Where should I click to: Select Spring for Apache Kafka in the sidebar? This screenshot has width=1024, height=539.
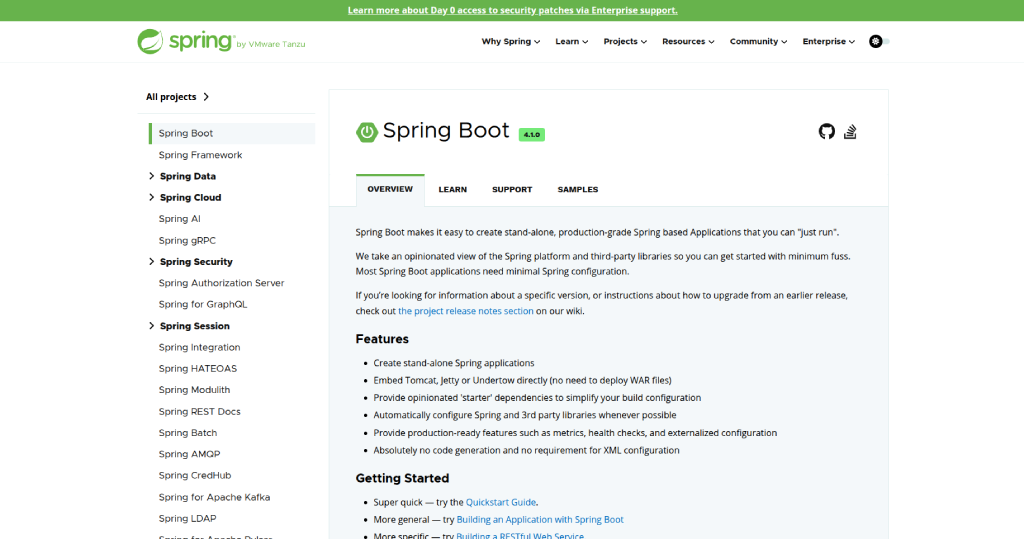(214, 497)
